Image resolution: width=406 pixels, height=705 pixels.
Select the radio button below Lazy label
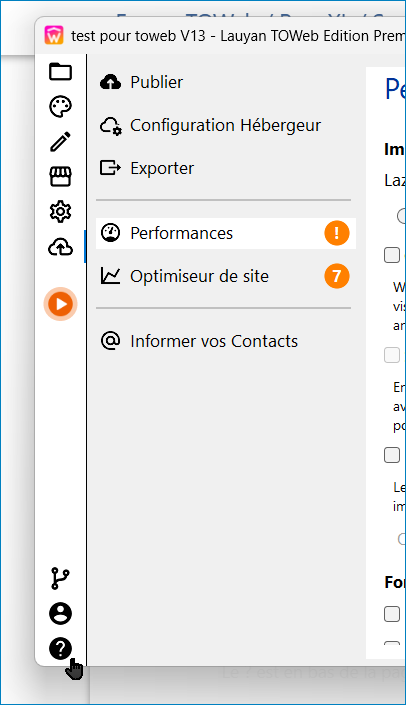[x=402, y=216]
